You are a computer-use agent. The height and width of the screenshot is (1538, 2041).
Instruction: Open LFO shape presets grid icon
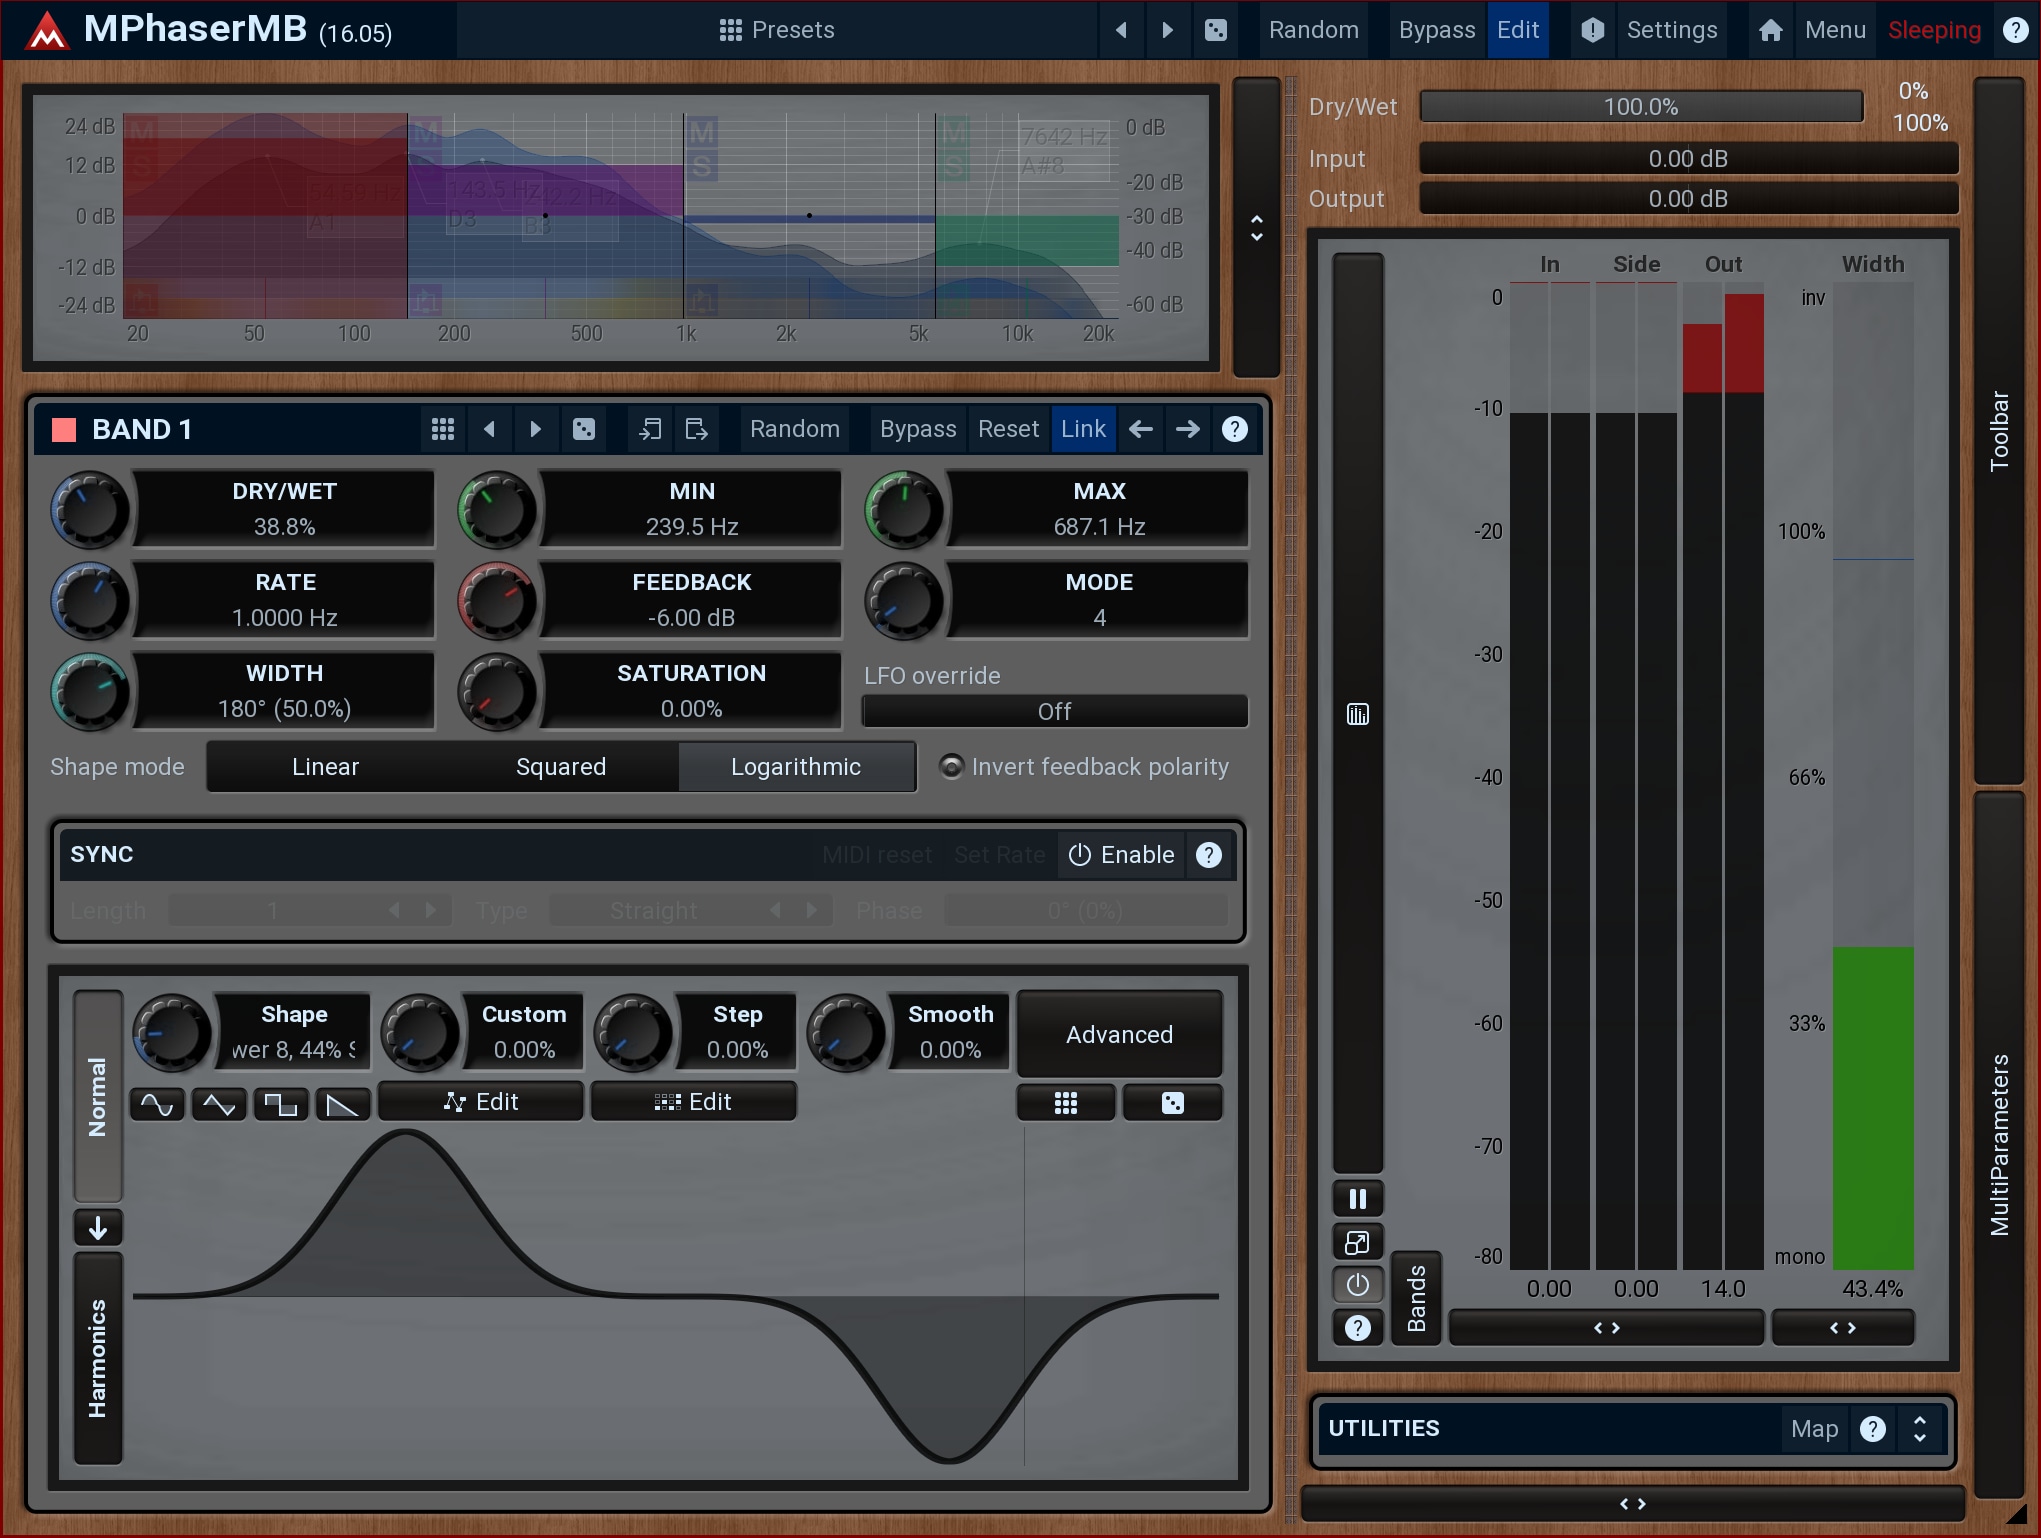click(x=1066, y=1103)
